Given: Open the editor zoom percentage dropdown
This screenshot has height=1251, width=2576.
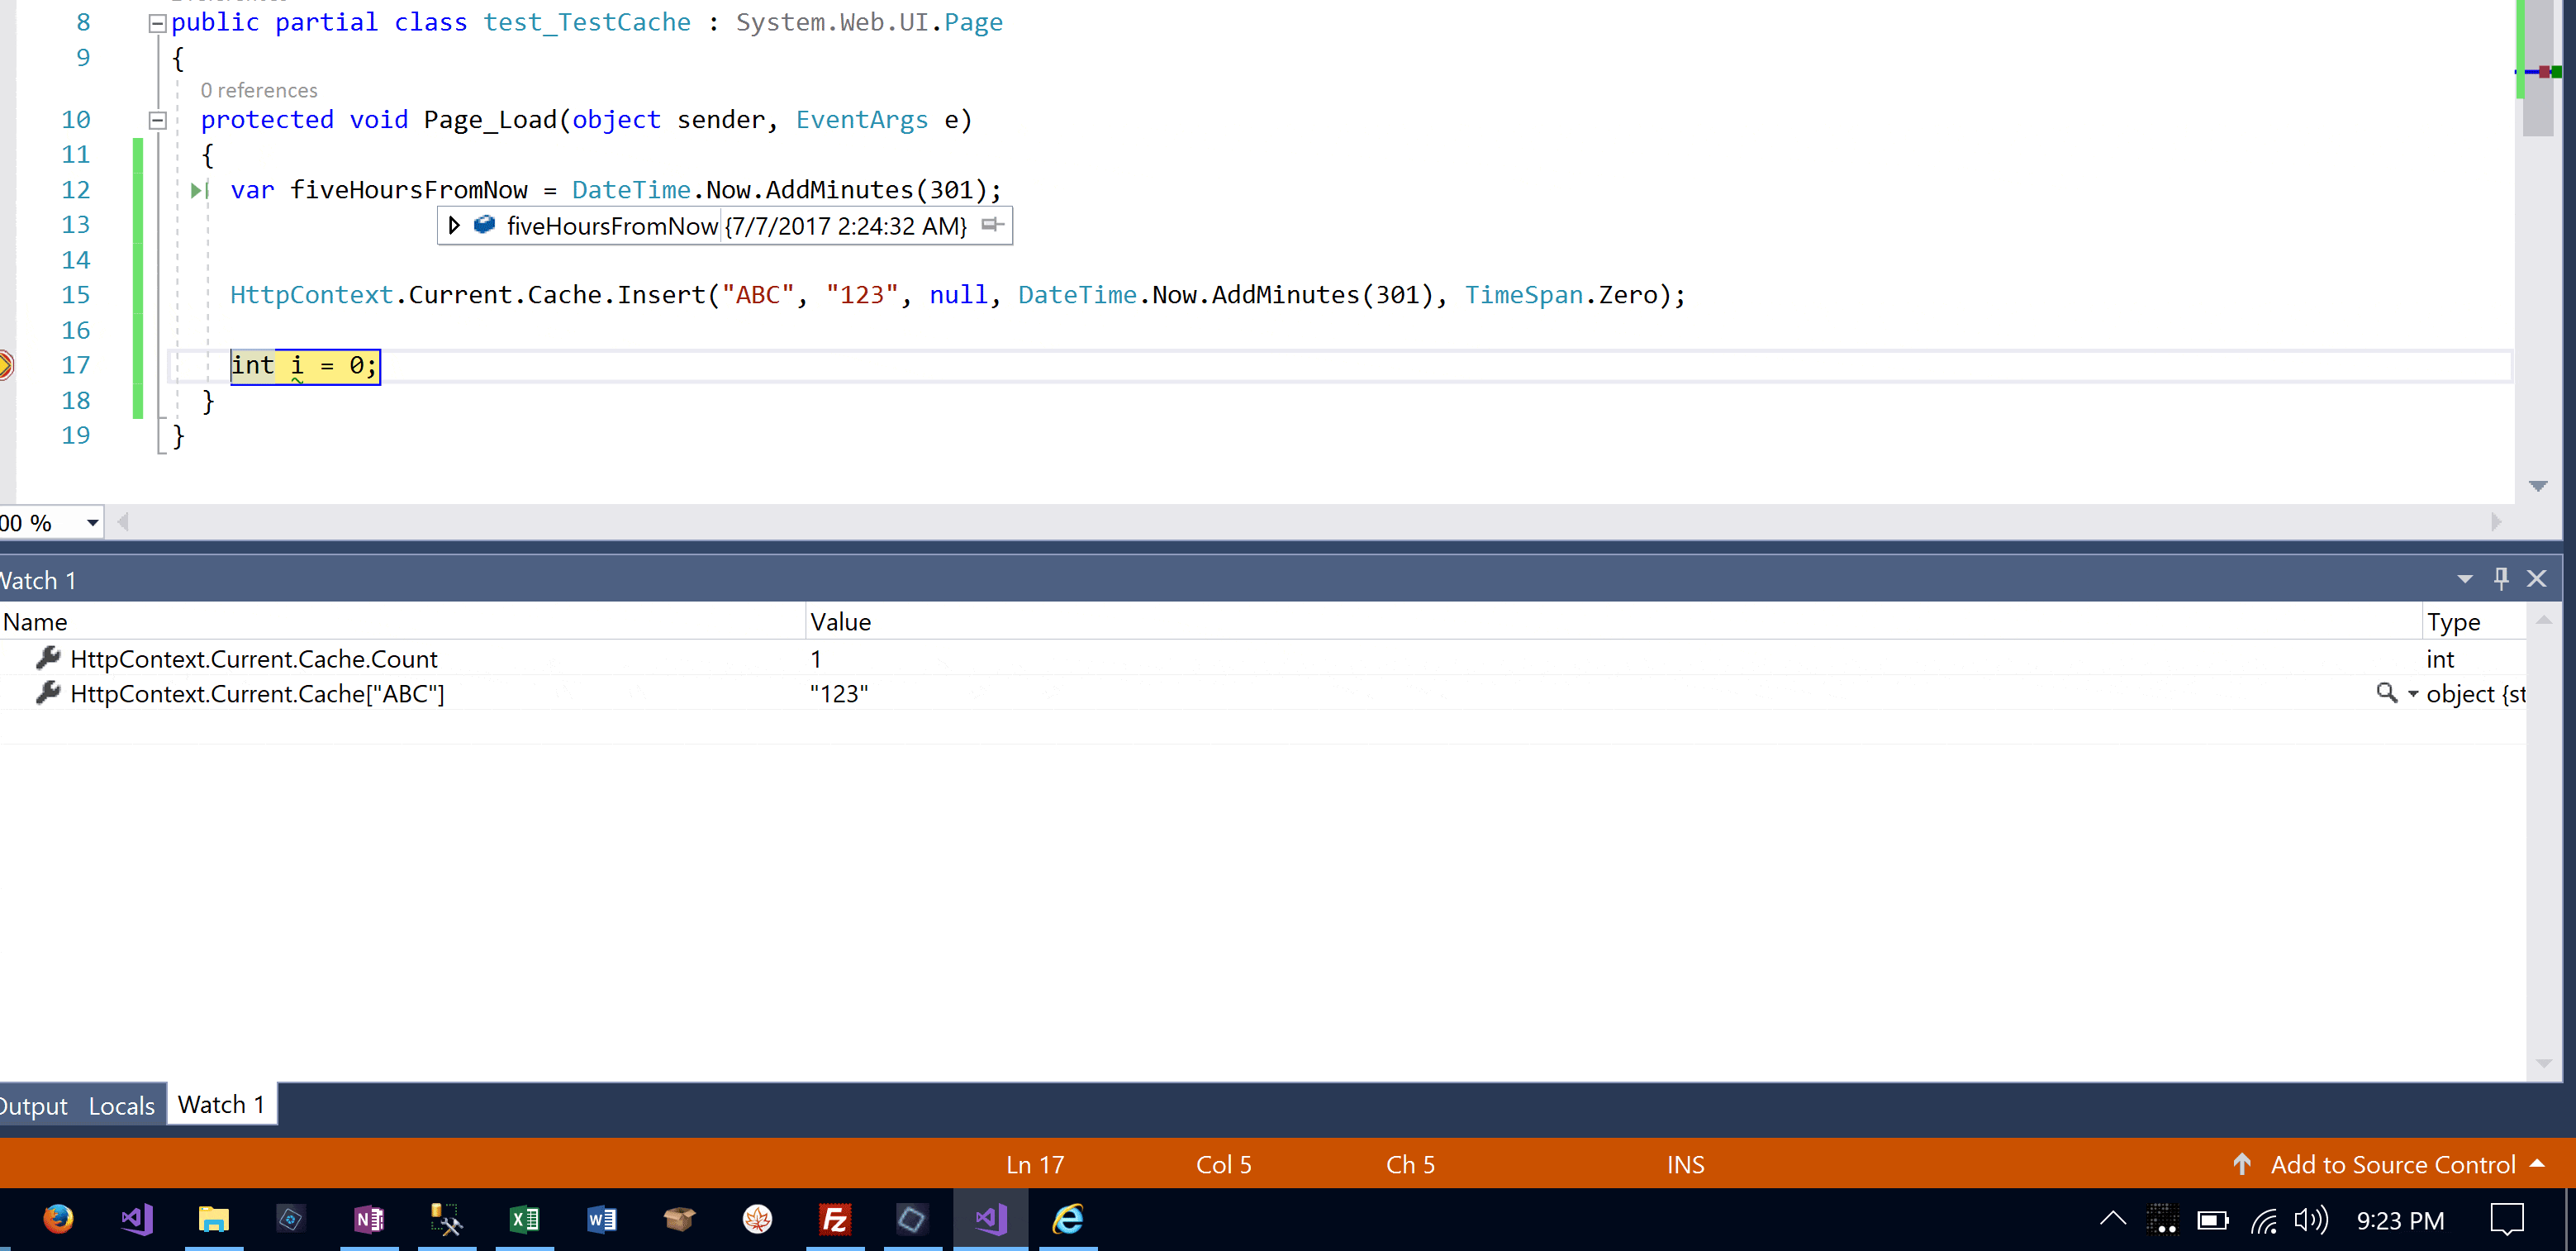Looking at the screenshot, I should coord(92,522).
